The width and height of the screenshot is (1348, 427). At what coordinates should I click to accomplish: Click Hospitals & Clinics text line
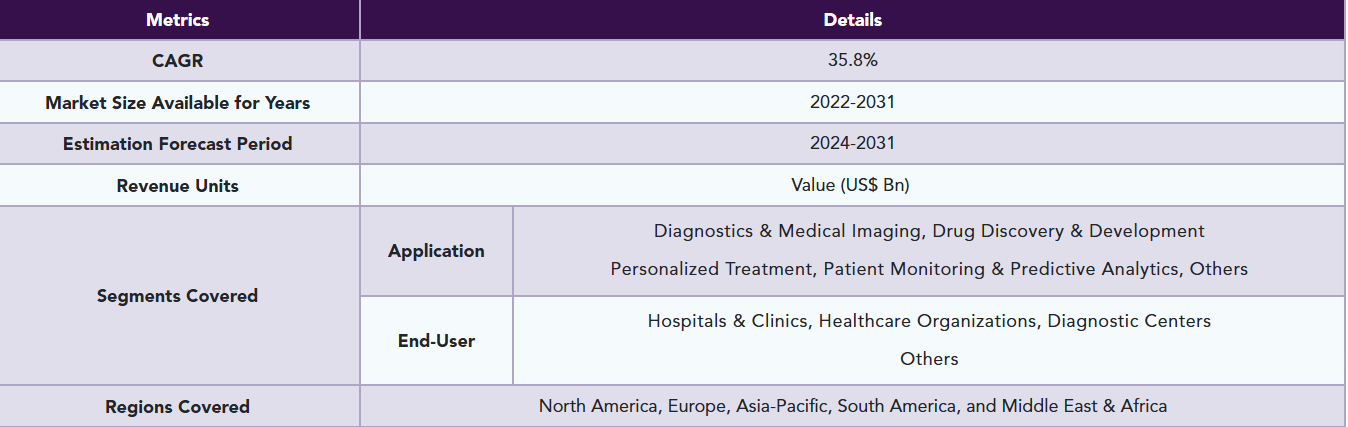coord(928,321)
